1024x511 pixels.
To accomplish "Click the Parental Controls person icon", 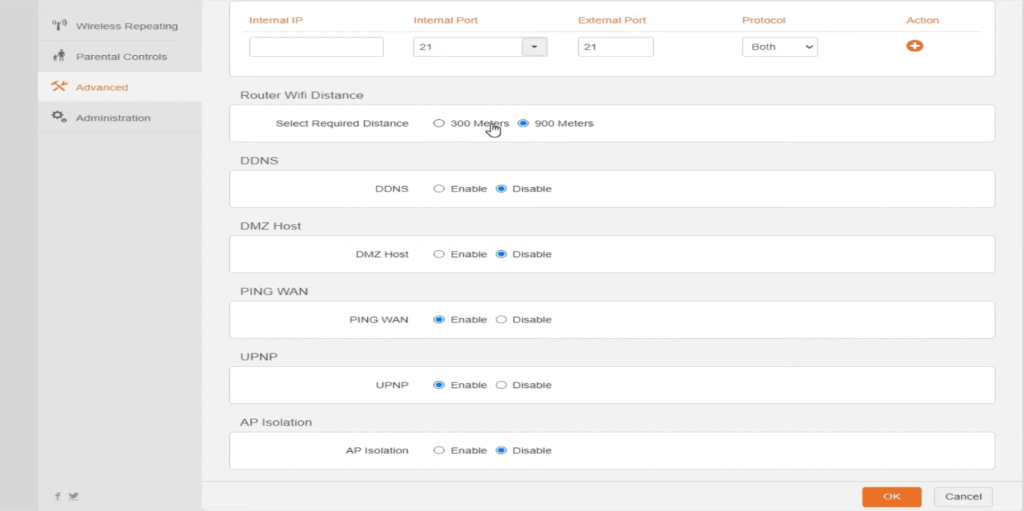I will [x=58, y=56].
